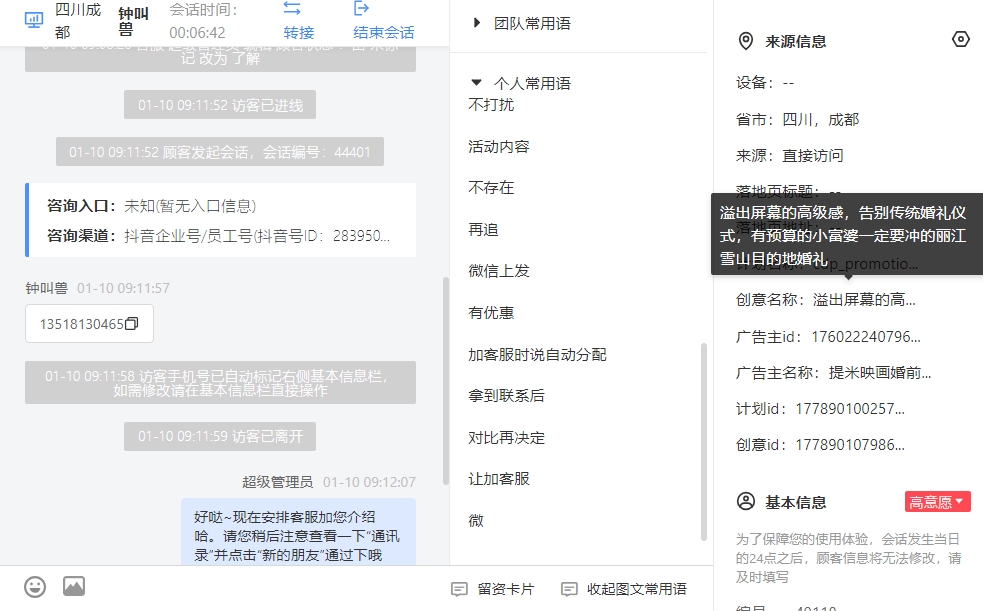Click the 计划id 177890100257... value
Image resolution: width=983 pixels, height=611 pixels.
[x=850, y=409]
